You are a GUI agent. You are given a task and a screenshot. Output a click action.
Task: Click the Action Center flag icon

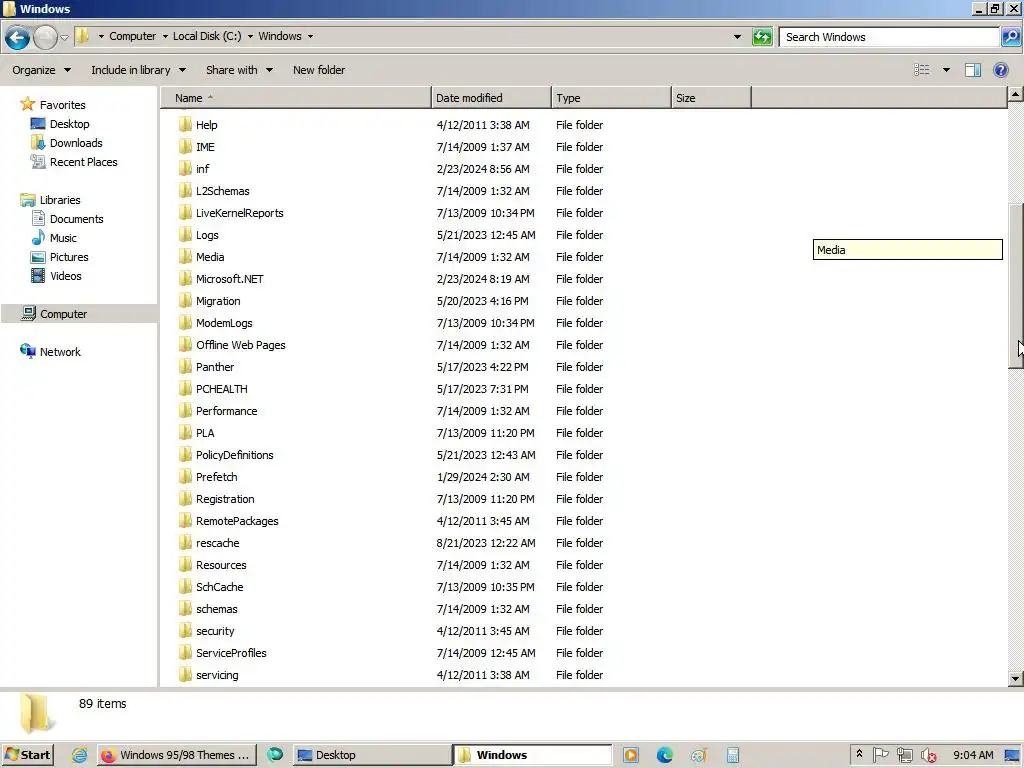(881, 755)
